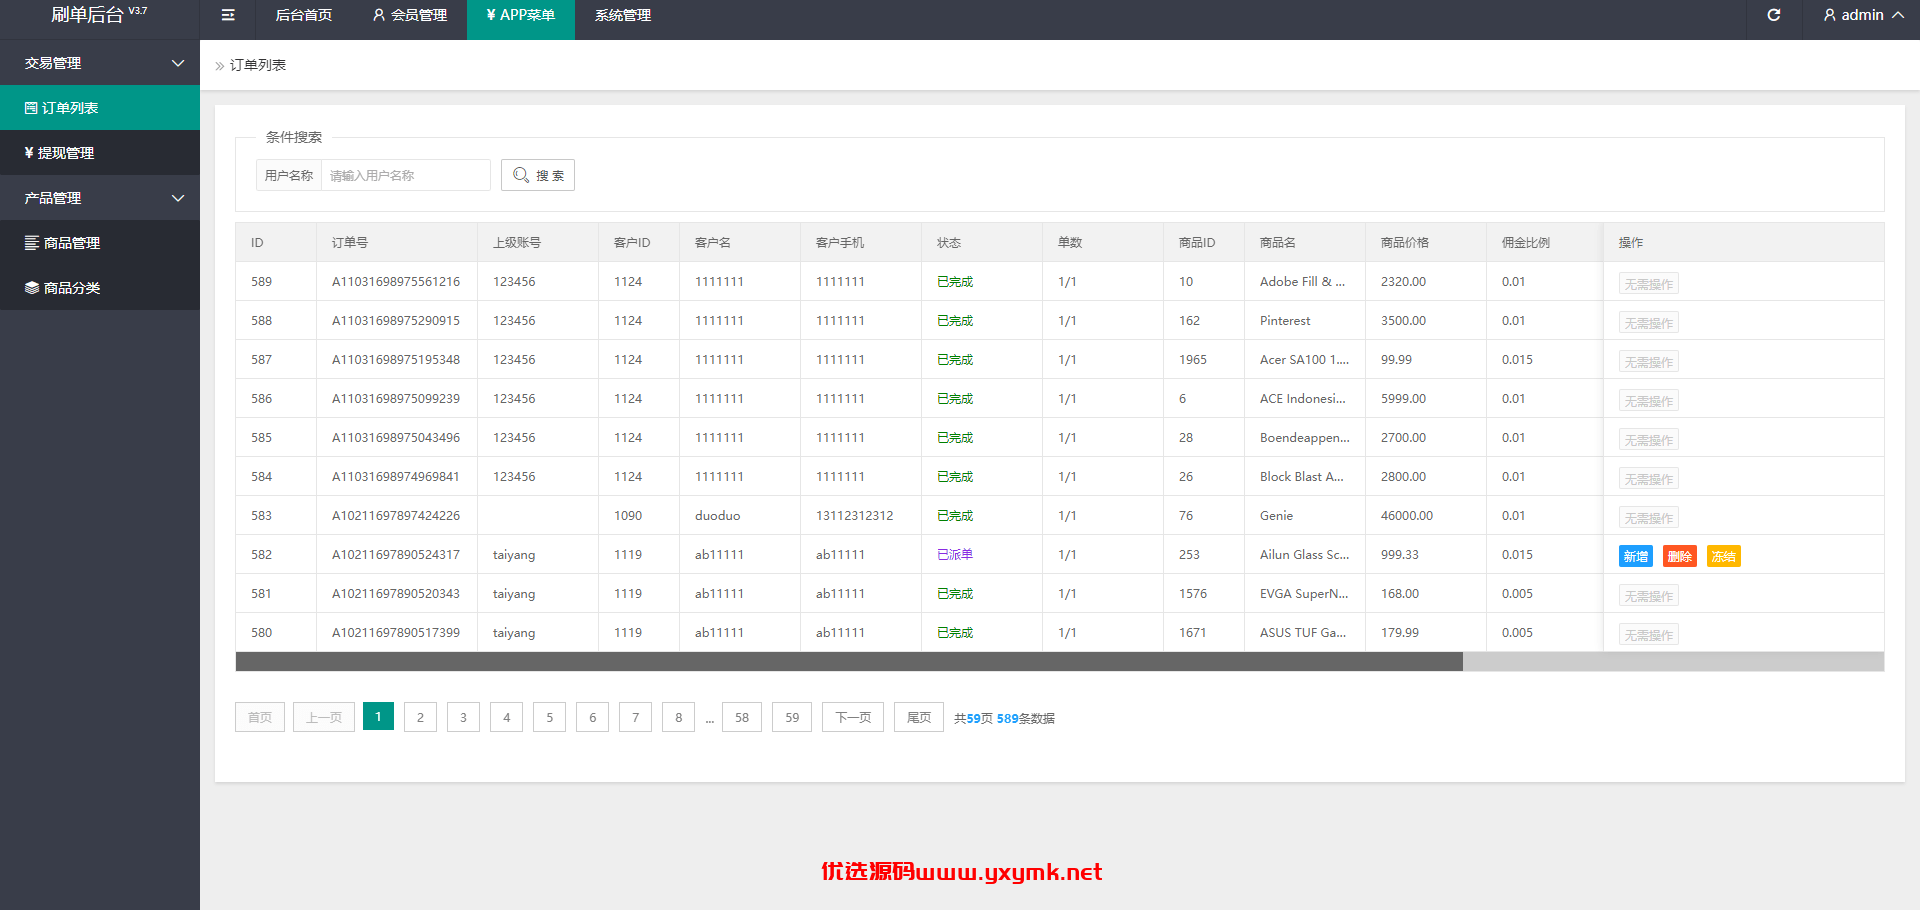Screen dimensions: 1920x910
Task: Switch to the APP菜单 tab
Action: click(521, 15)
